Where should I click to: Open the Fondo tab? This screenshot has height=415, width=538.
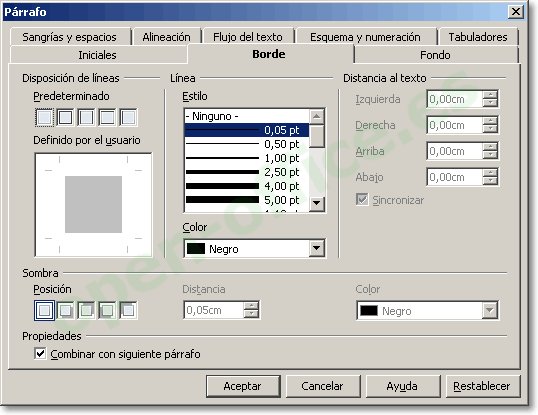435,55
